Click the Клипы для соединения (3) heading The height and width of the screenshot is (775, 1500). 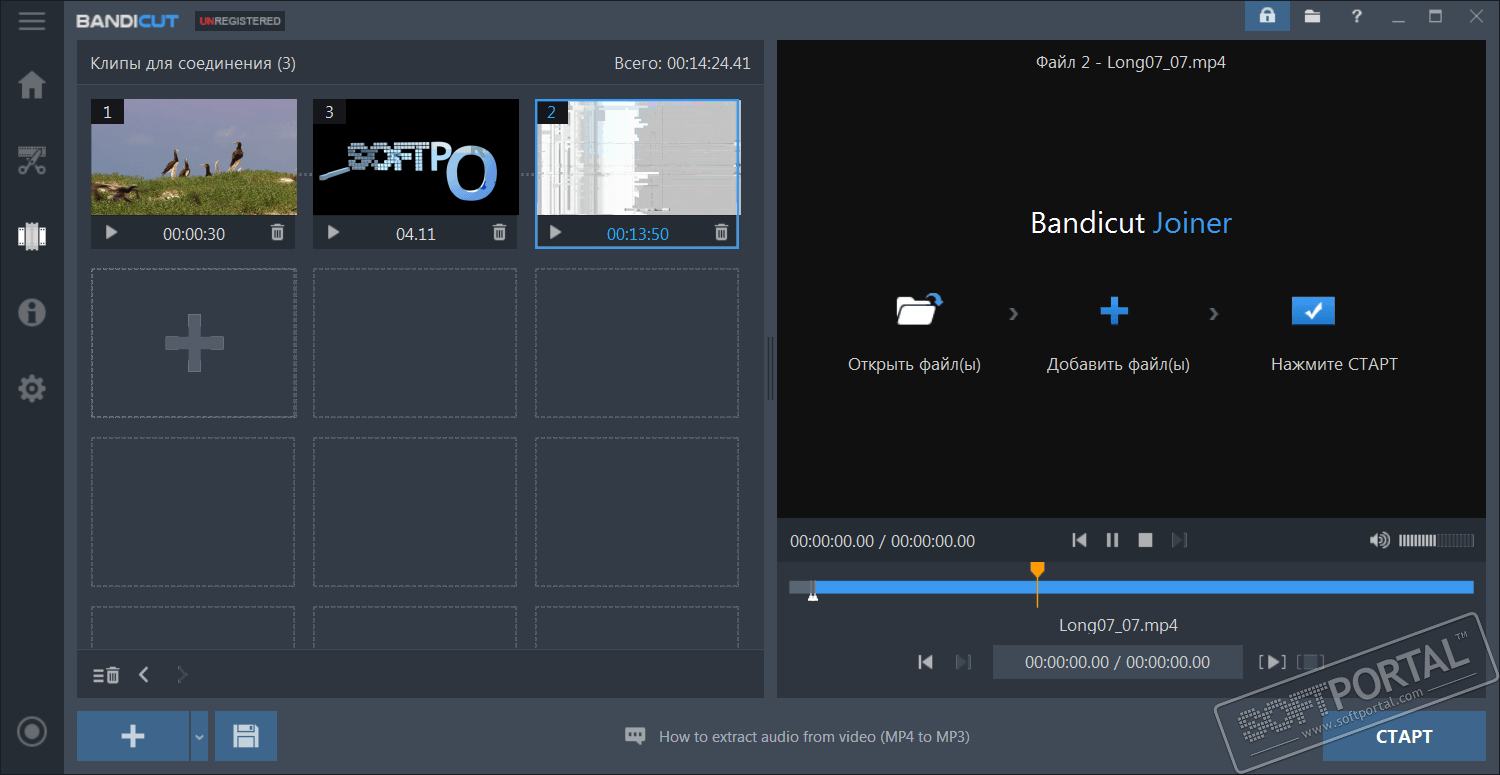pos(193,63)
